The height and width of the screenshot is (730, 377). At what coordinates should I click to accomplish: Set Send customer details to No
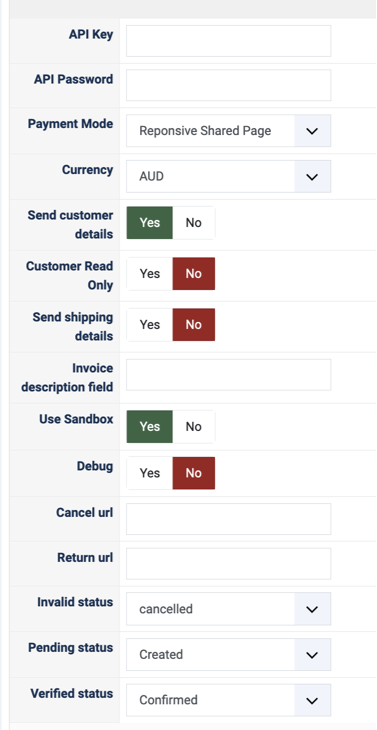click(x=194, y=223)
